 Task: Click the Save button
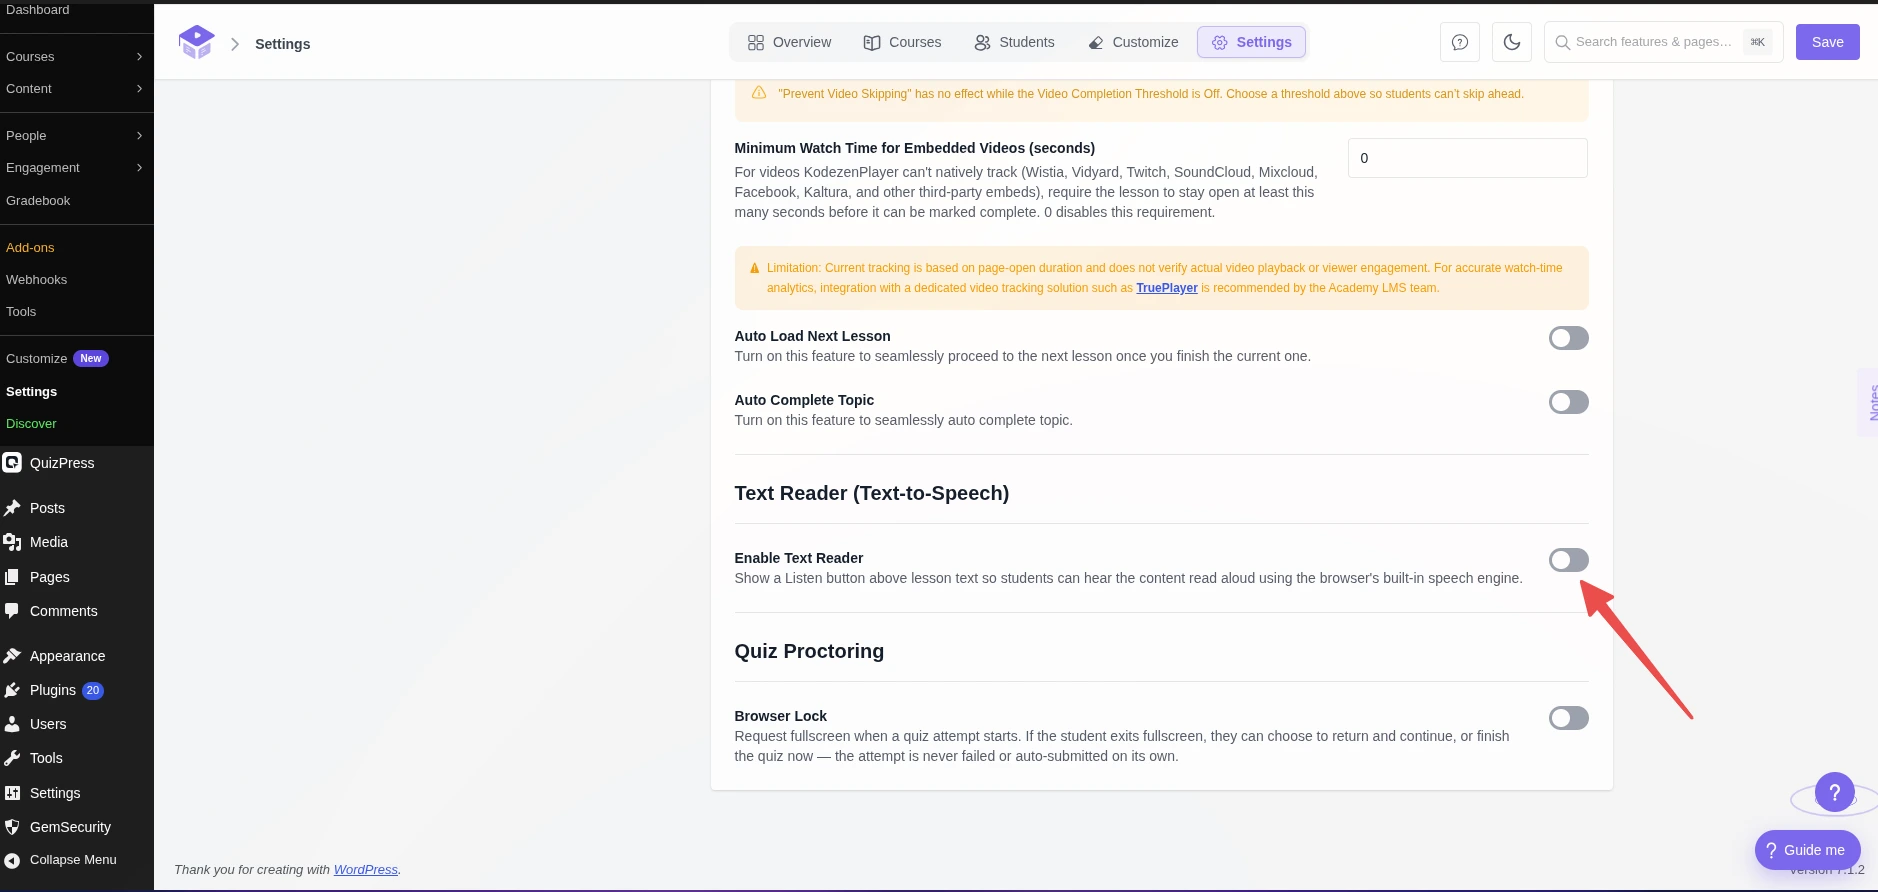click(1827, 42)
